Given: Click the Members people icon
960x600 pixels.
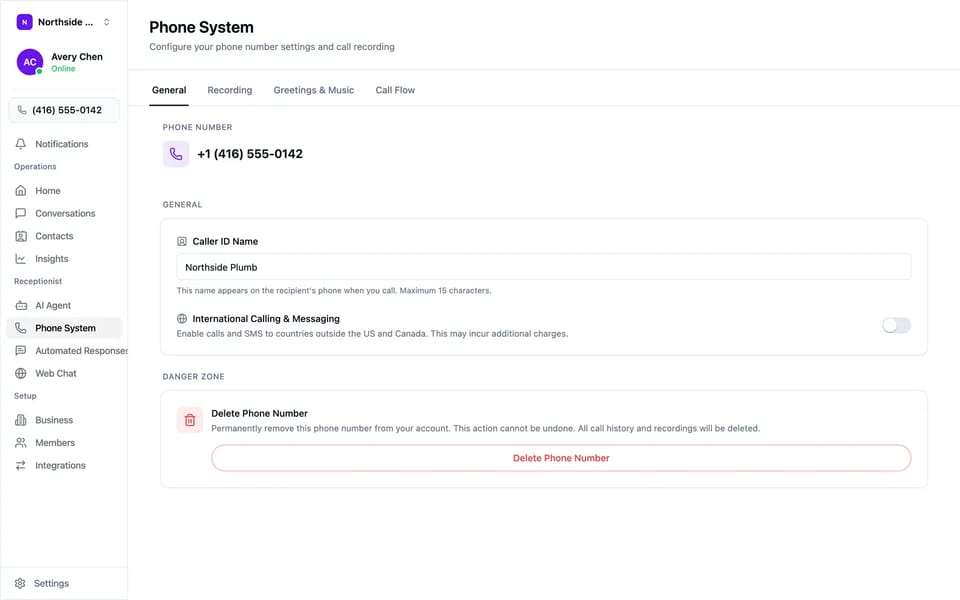Looking at the screenshot, I should tap(21, 443).
